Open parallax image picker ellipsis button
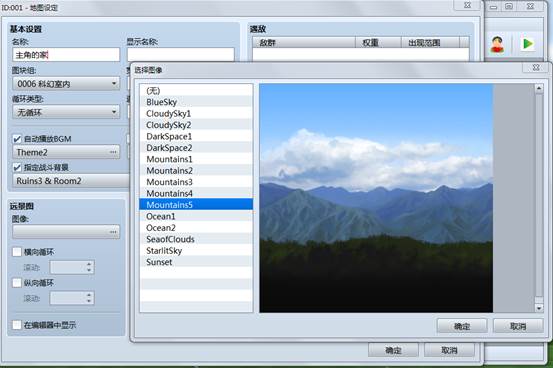 [x=113, y=232]
